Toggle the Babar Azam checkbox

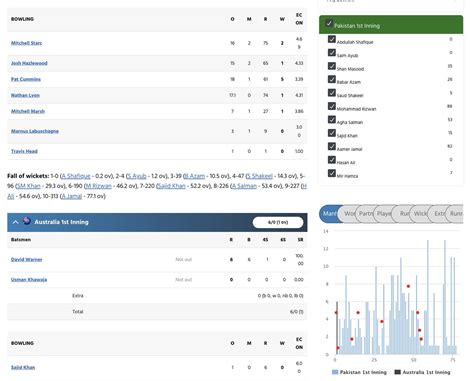[331, 79]
